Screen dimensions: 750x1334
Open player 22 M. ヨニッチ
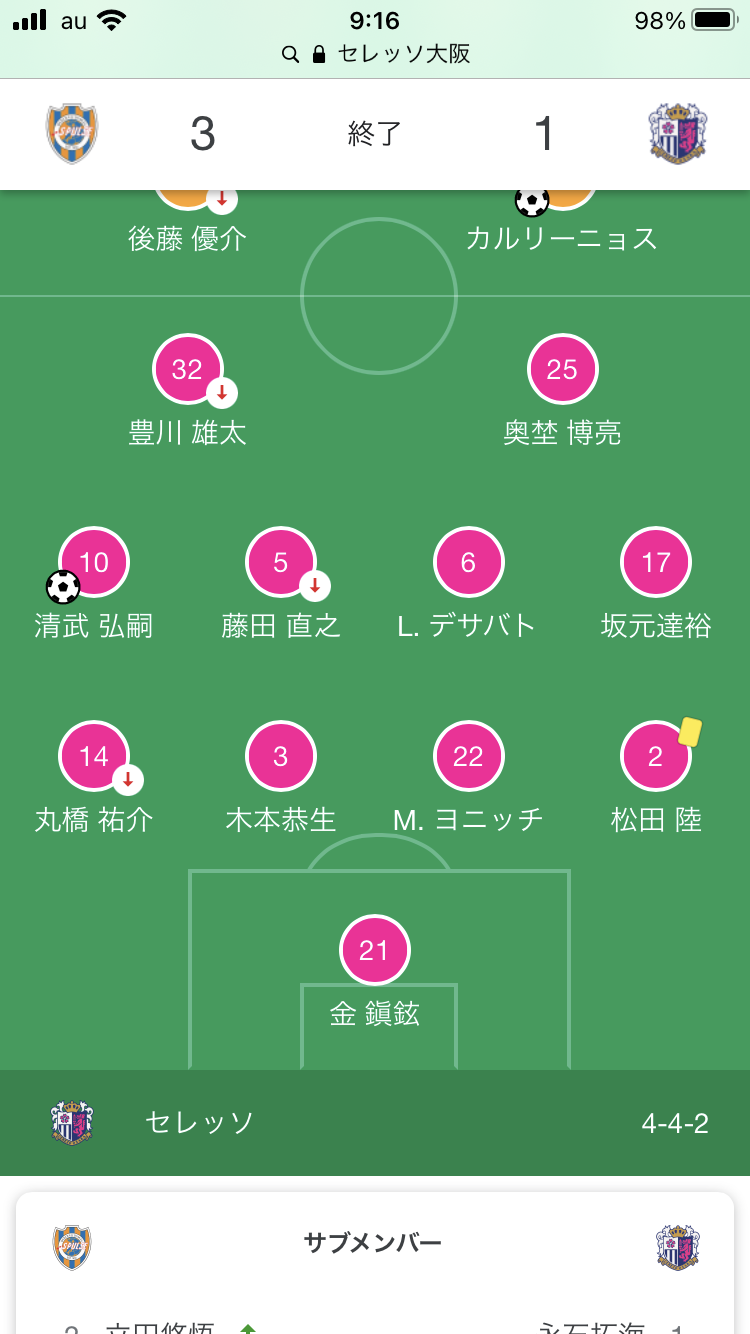(x=468, y=757)
